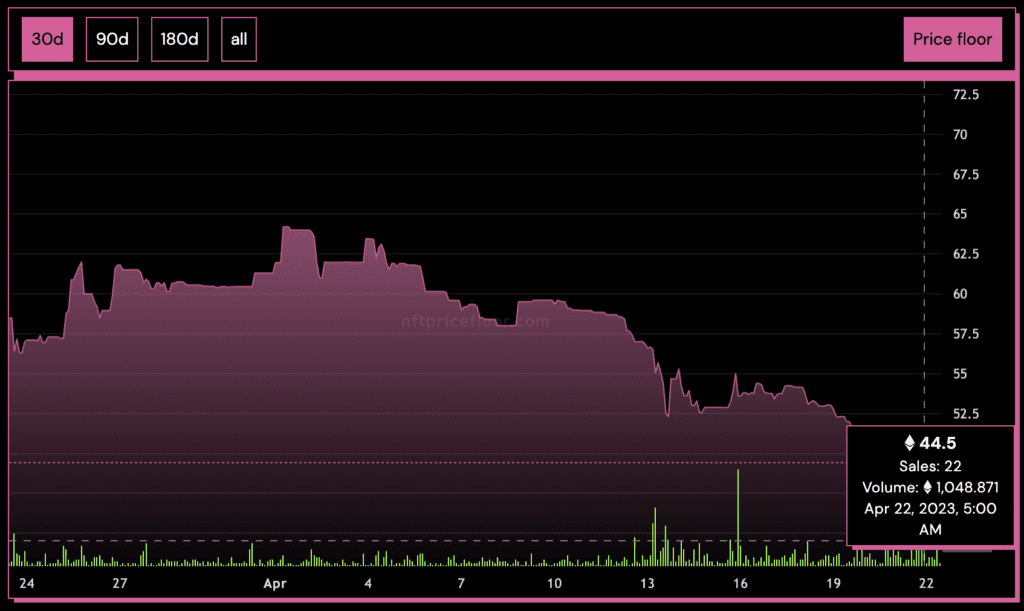Viewport: 1024px width, 611px height.
Task: Click the 27 date label on x-axis
Action: [x=120, y=583]
